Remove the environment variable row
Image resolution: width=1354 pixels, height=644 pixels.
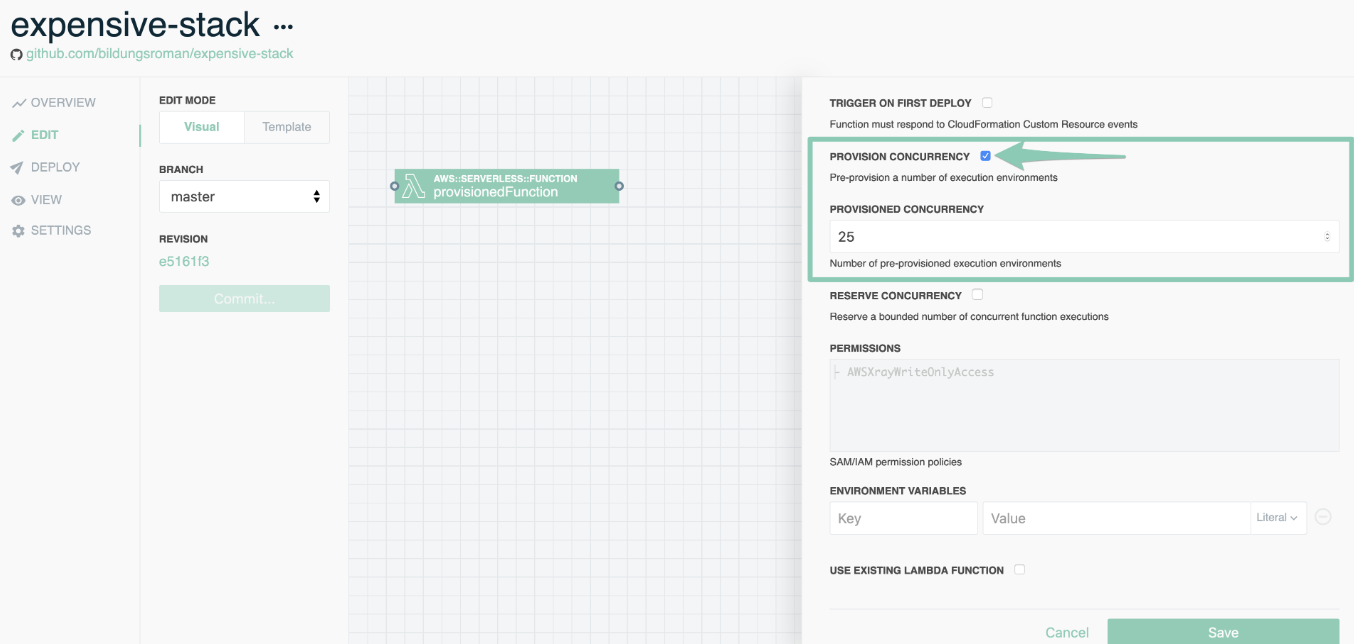click(x=1323, y=517)
